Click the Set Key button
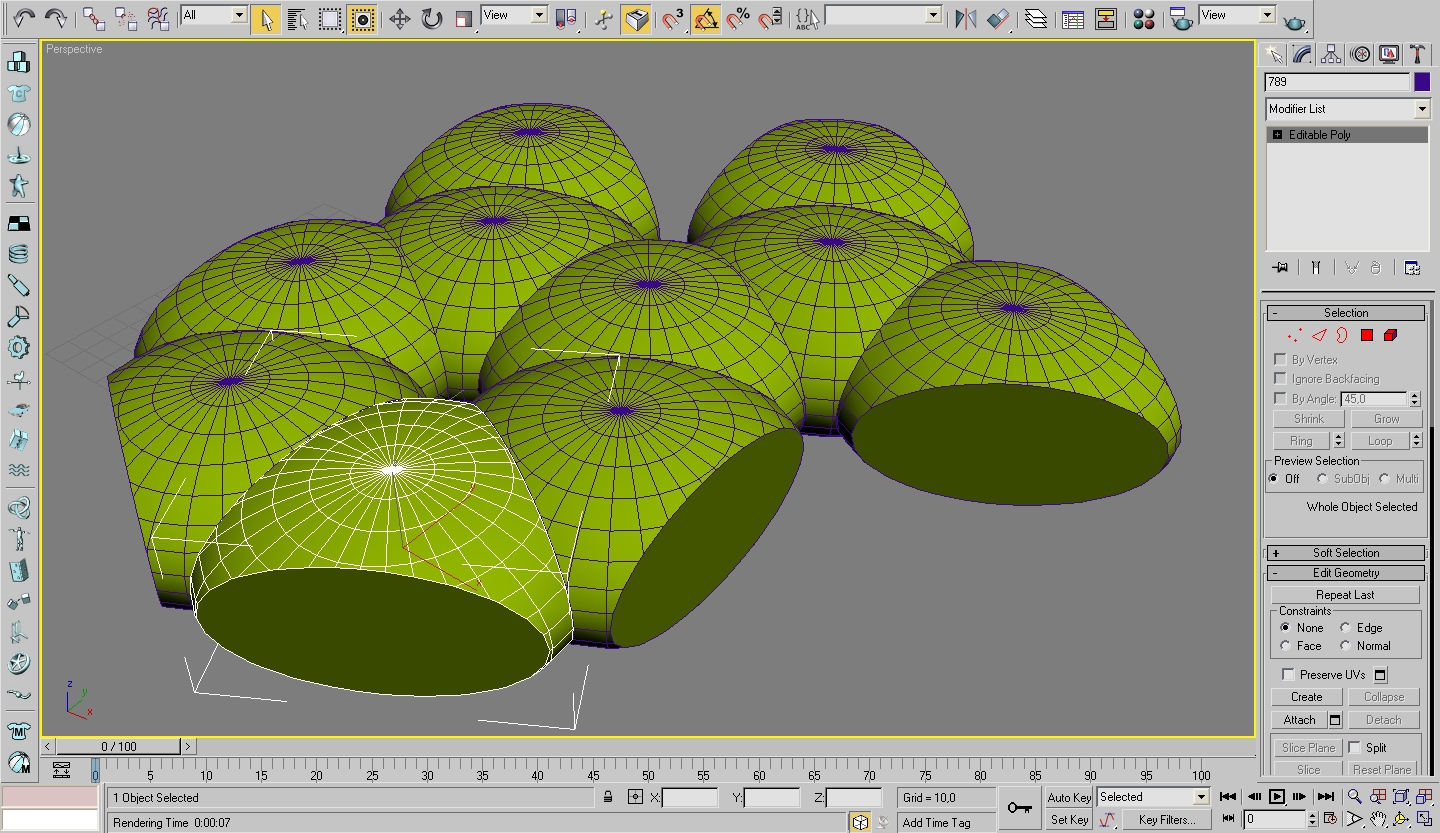 pyautogui.click(x=1069, y=819)
